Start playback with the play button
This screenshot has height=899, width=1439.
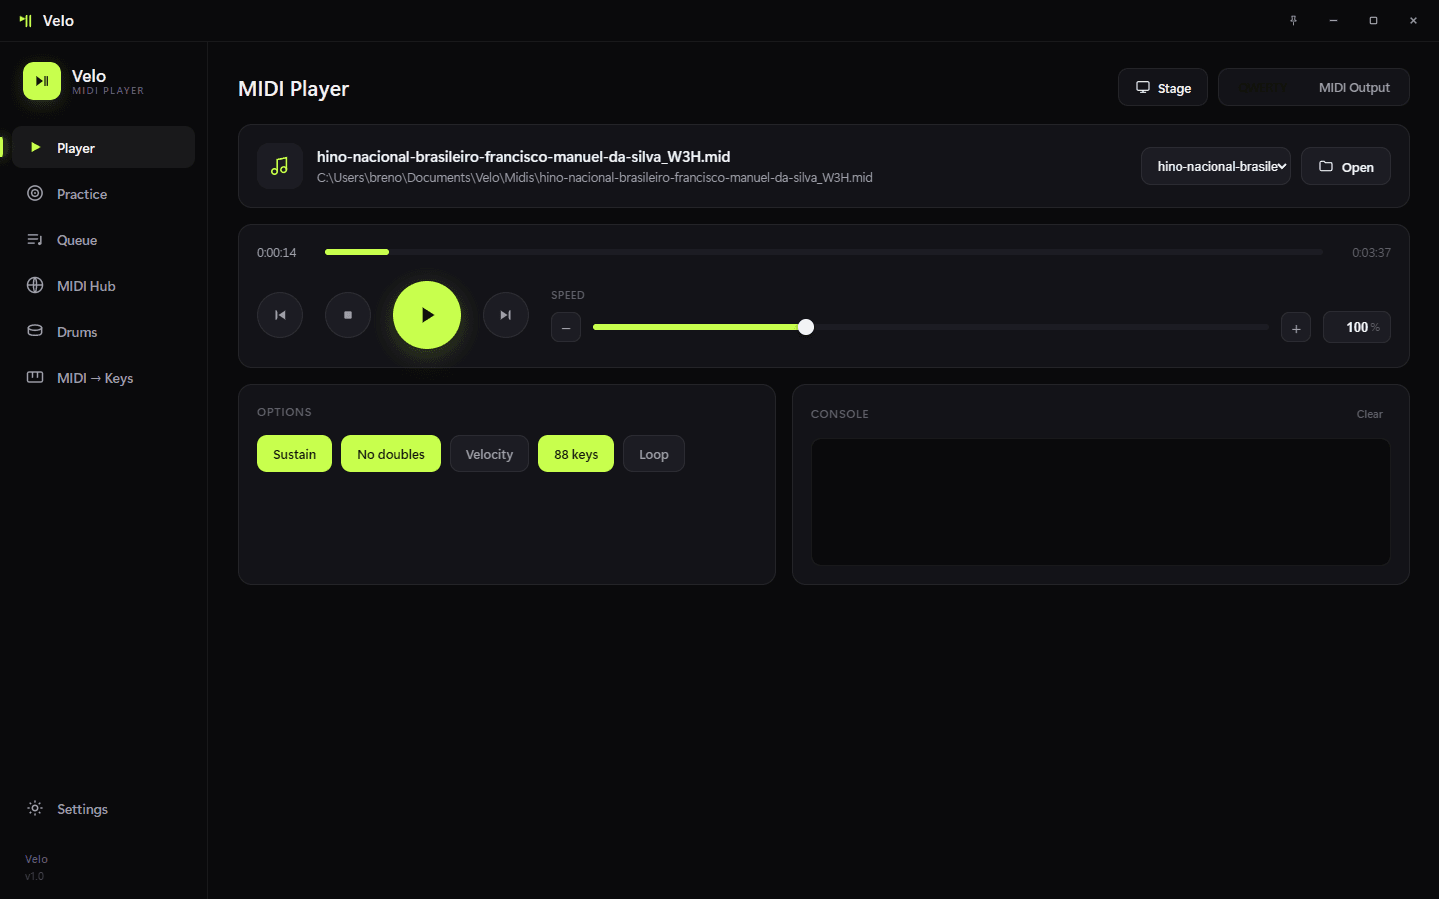coord(427,315)
